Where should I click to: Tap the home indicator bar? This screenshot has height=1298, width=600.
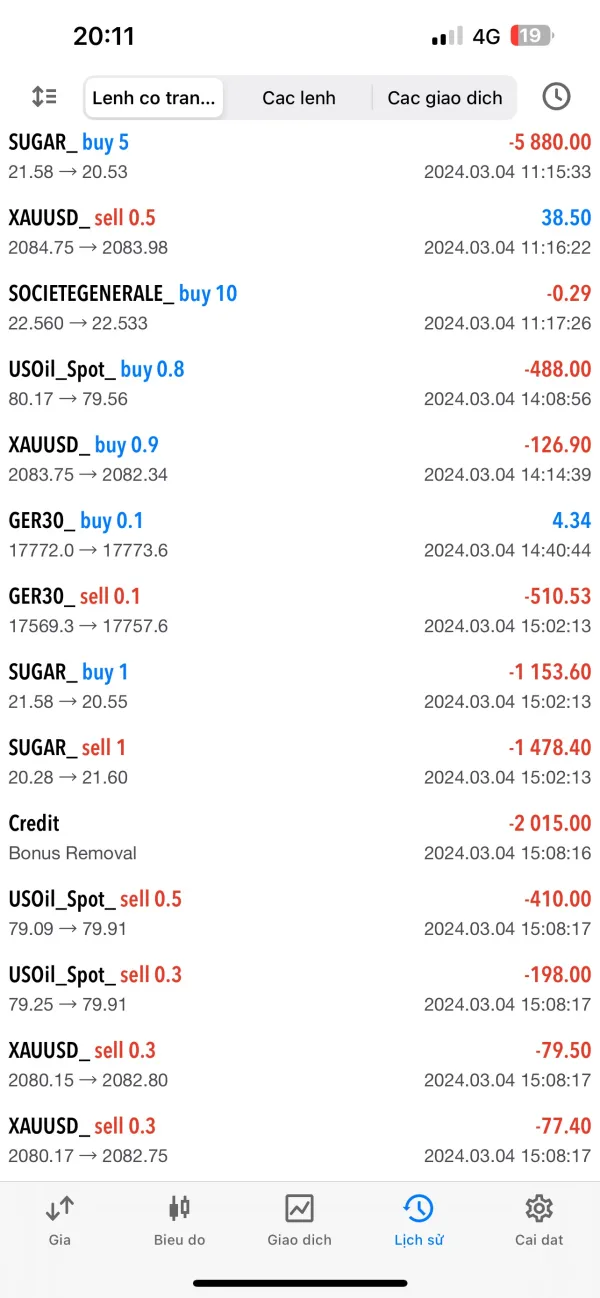pos(300,1283)
